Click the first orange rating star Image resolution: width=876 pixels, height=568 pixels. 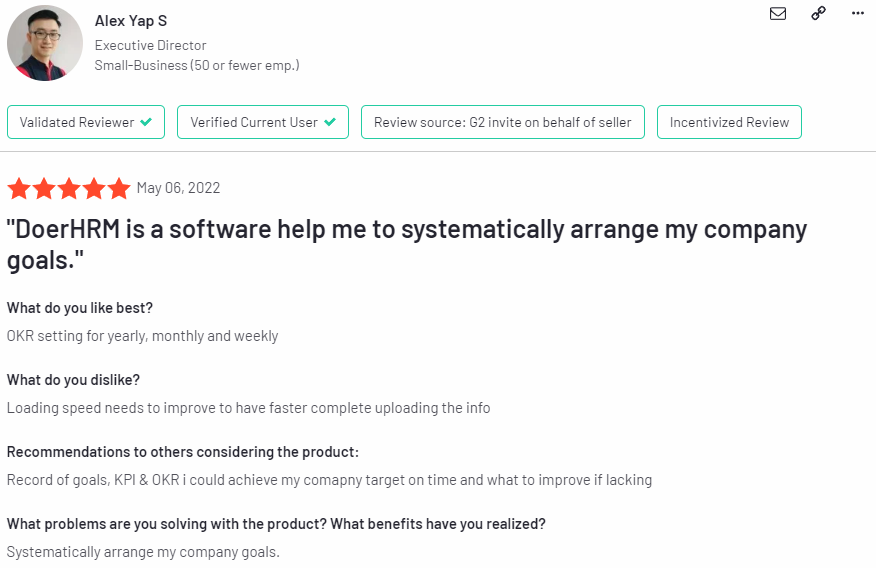point(19,188)
